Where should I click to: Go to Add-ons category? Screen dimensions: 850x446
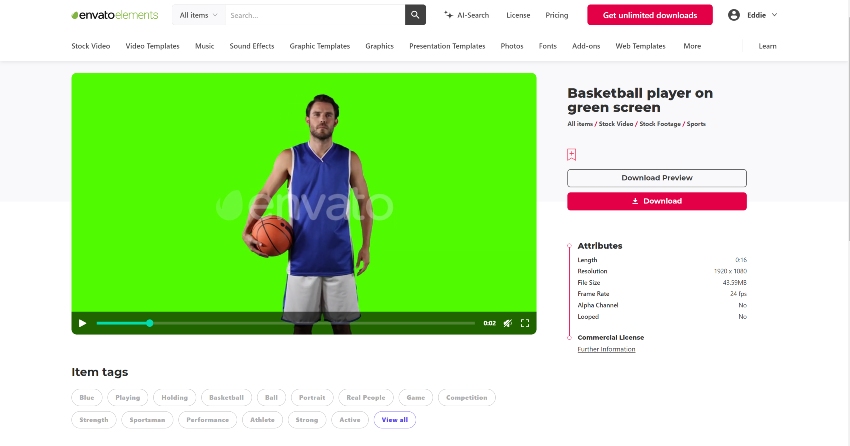[x=586, y=46]
